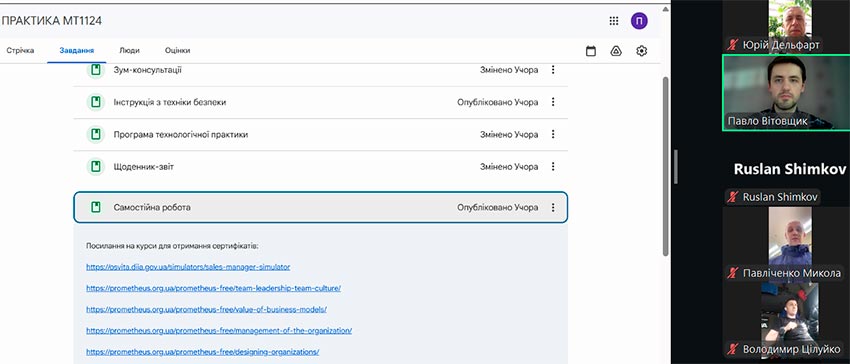Click muted mic icon of Павліченко Микола
850x364 pixels.
(x=733, y=273)
